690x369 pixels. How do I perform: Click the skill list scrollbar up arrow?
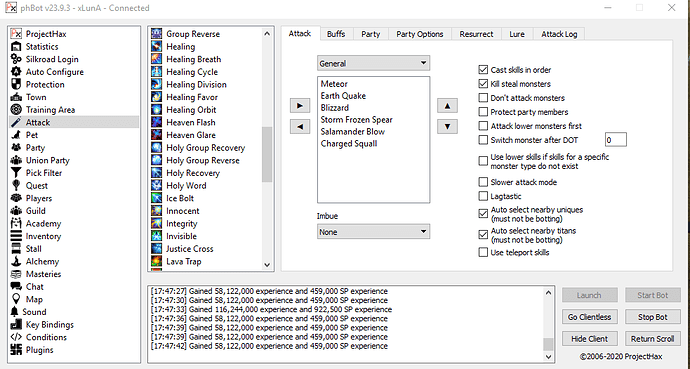click(267, 34)
